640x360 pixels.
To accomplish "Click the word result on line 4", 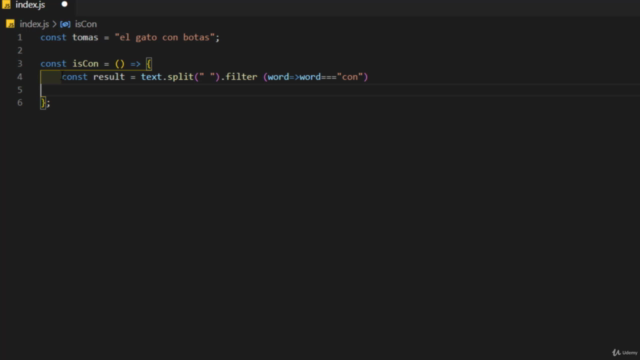I will [x=109, y=77].
